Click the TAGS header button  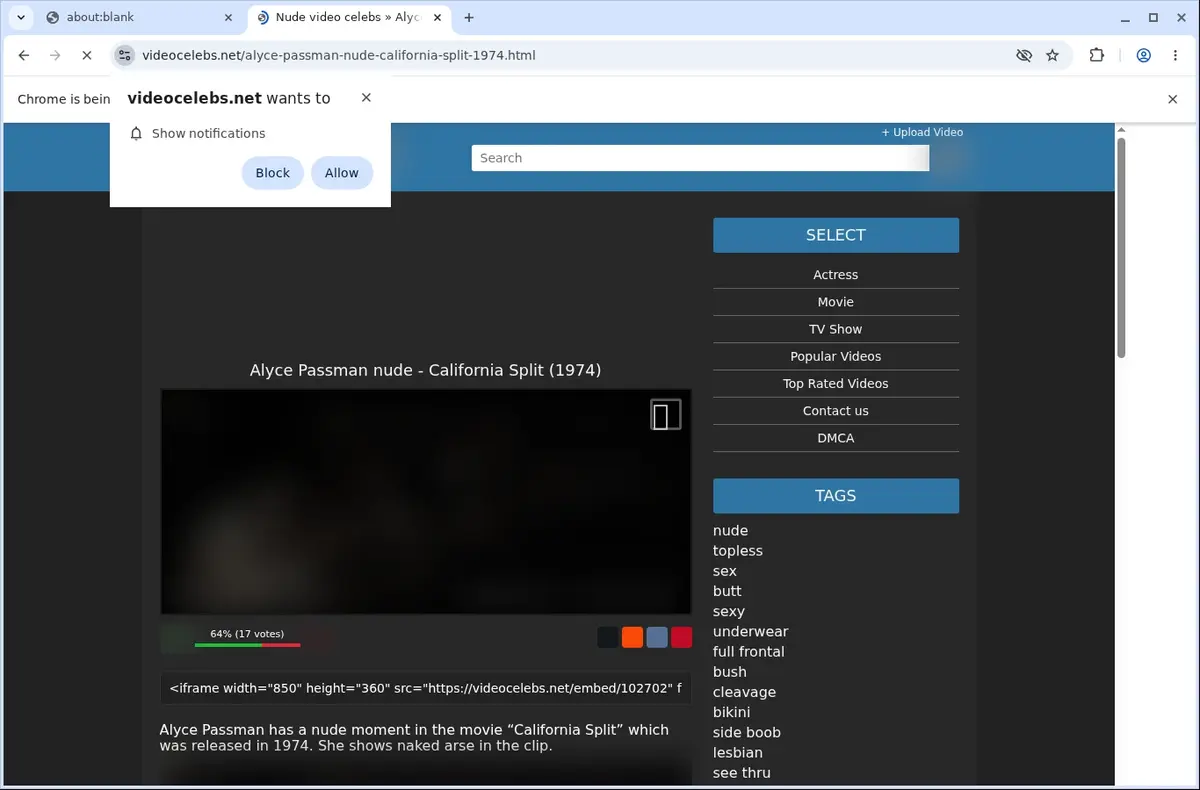[836, 496]
